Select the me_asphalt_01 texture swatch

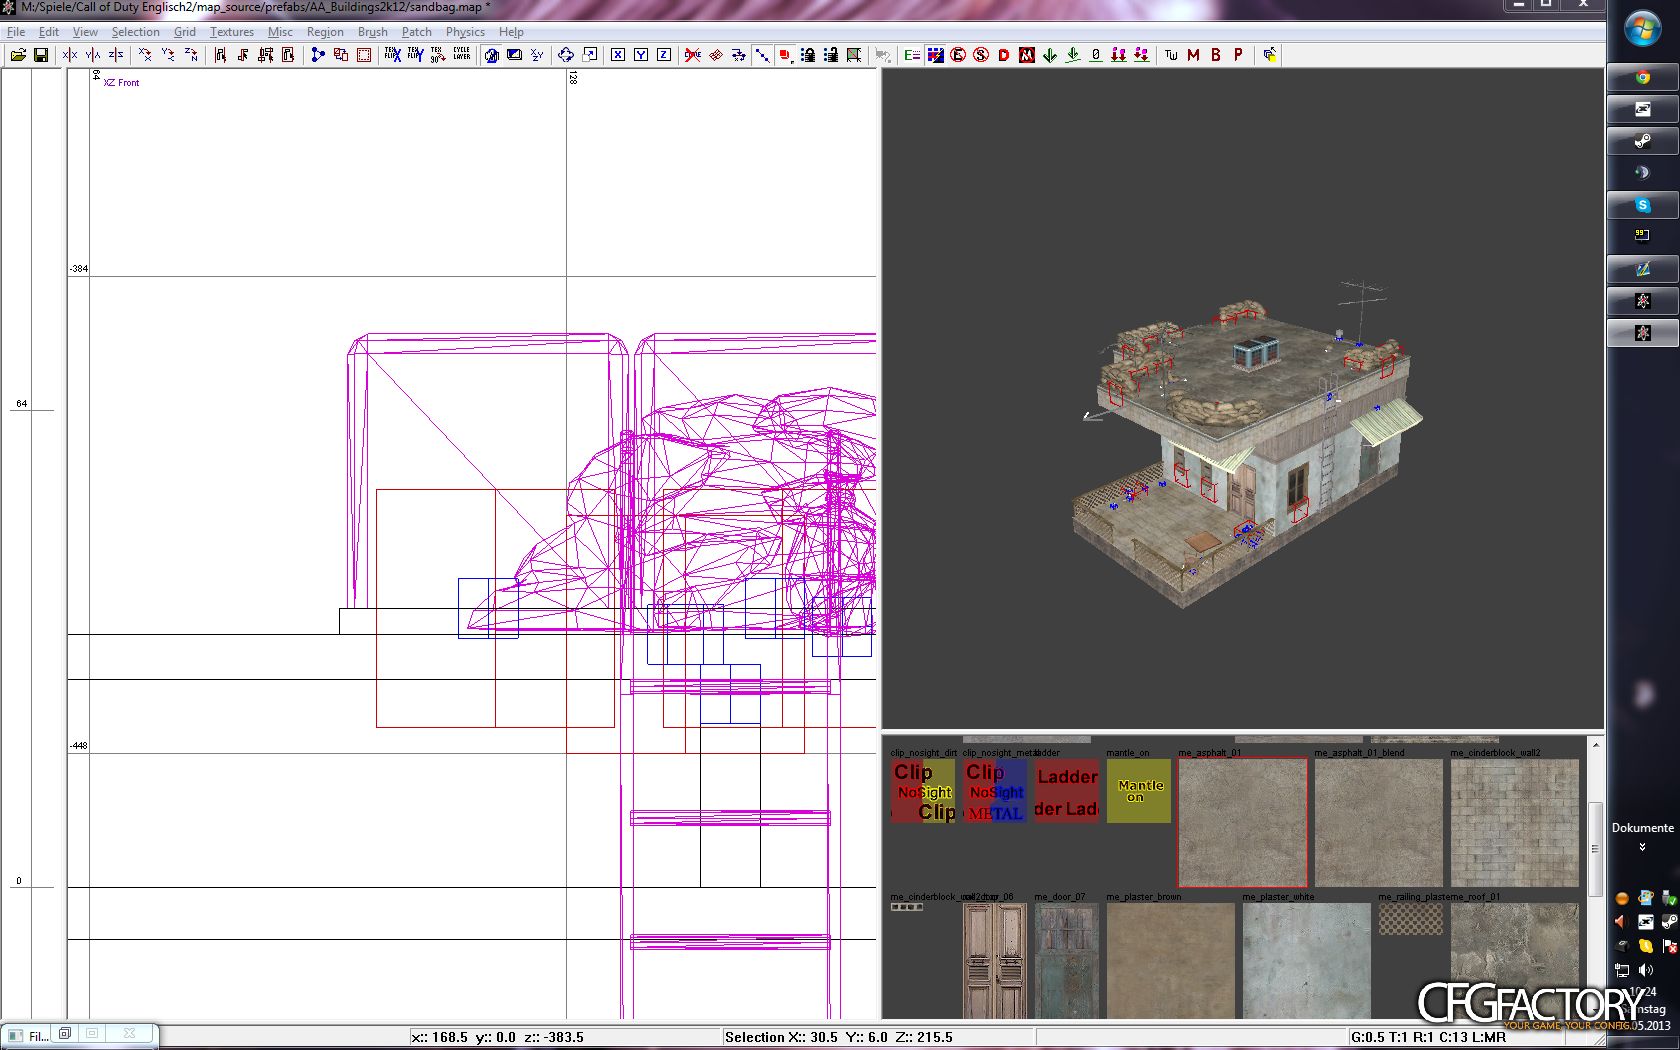(x=1243, y=822)
